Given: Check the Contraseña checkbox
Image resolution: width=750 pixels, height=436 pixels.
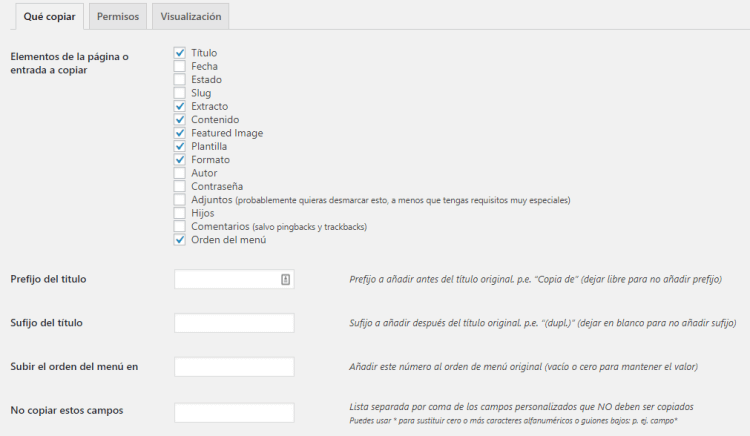Looking at the screenshot, I should pyautogui.click(x=180, y=186).
